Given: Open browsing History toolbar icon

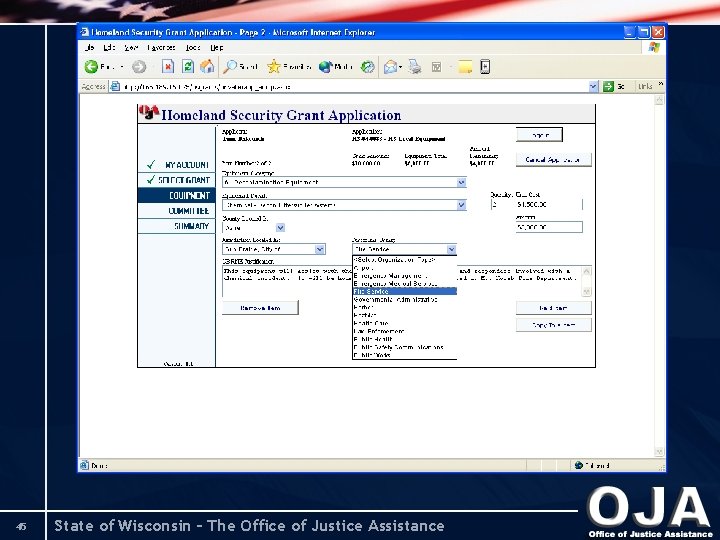Looking at the screenshot, I should [x=367, y=67].
